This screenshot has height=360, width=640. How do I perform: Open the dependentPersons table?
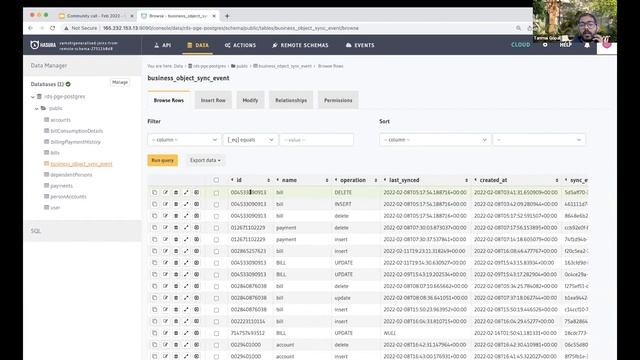click(71, 175)
